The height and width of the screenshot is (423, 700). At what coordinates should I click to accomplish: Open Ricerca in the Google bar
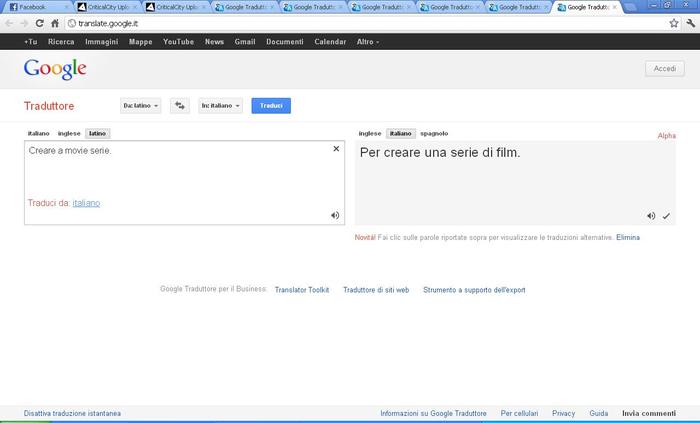61,41
